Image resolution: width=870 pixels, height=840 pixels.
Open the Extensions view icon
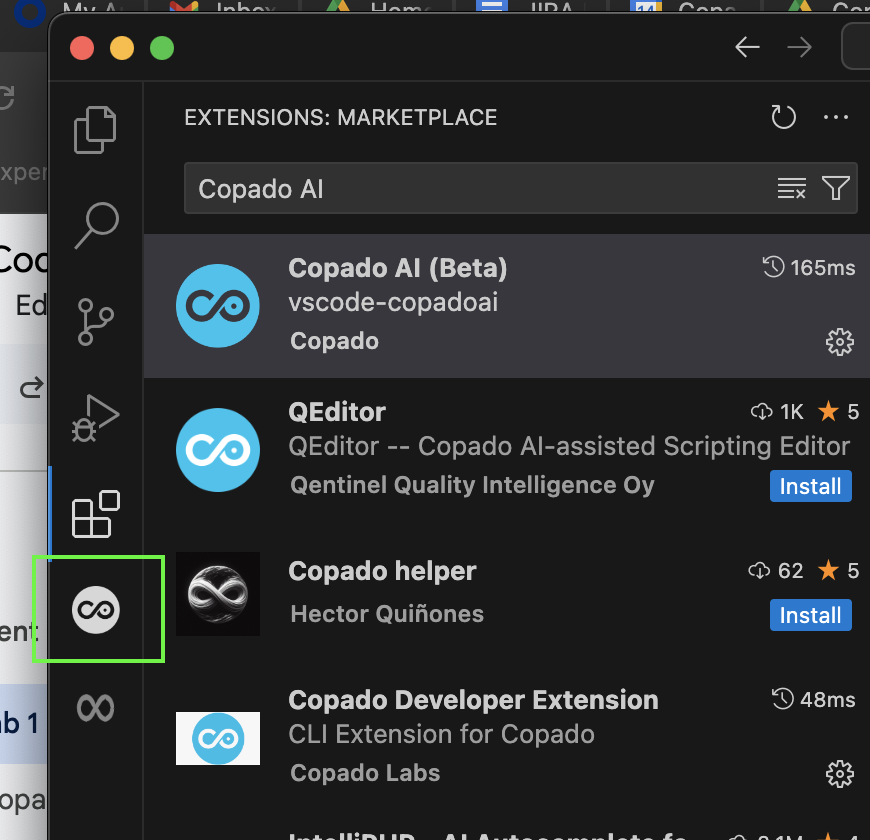(x=95, y=514)
